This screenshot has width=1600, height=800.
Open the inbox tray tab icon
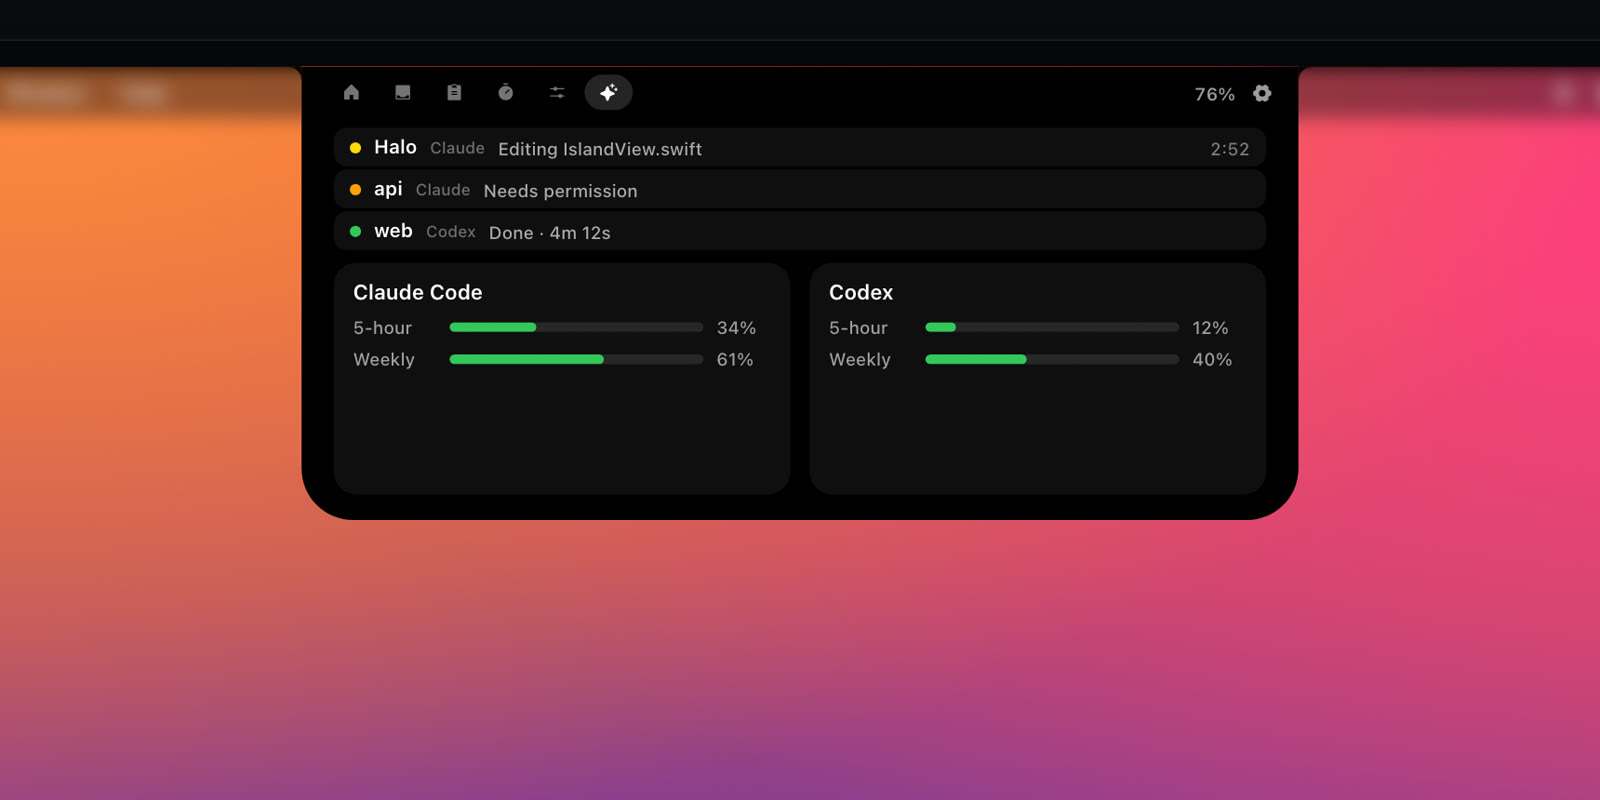pos(403,93)
